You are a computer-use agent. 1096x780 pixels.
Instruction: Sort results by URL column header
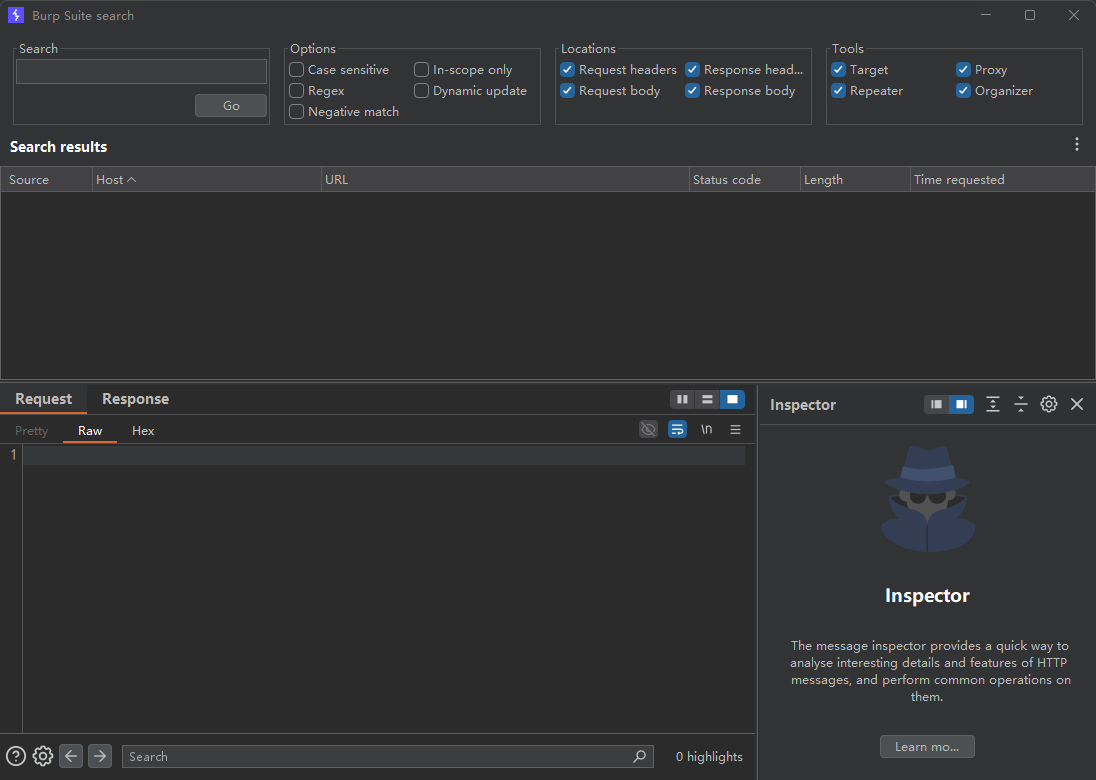tap(505, 180)
